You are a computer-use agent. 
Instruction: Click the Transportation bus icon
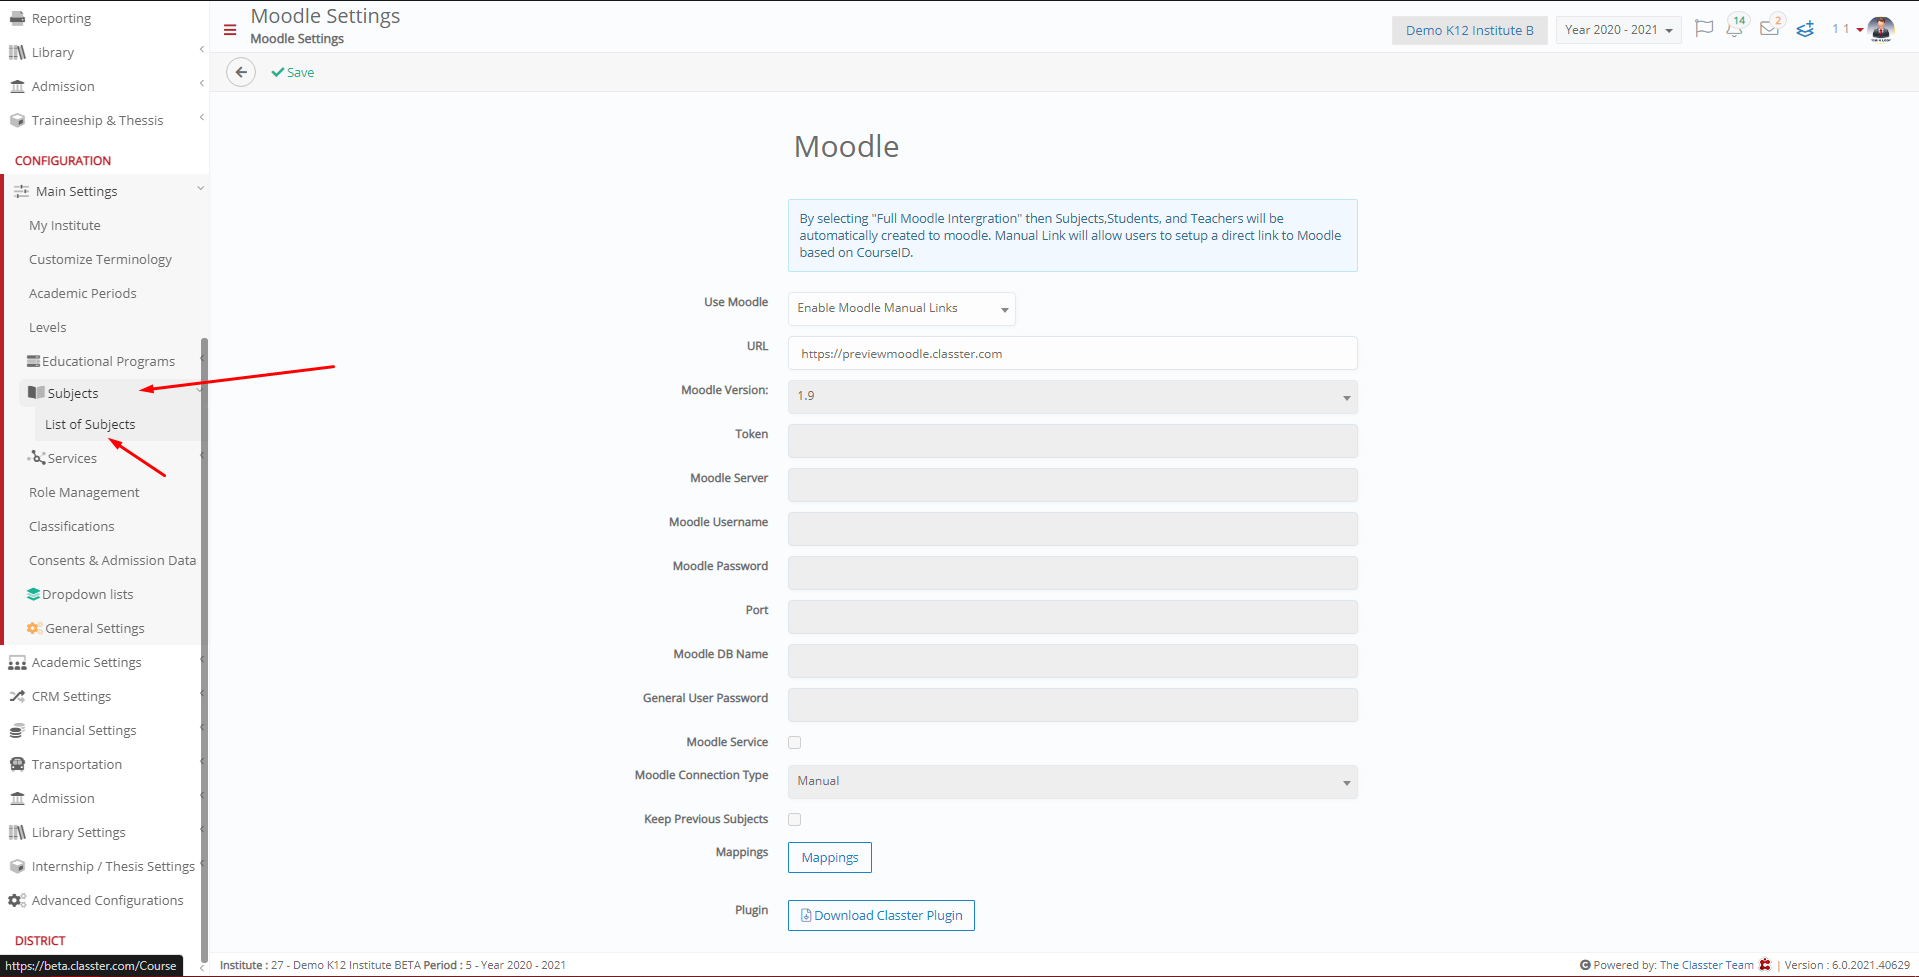click(17, 764)
